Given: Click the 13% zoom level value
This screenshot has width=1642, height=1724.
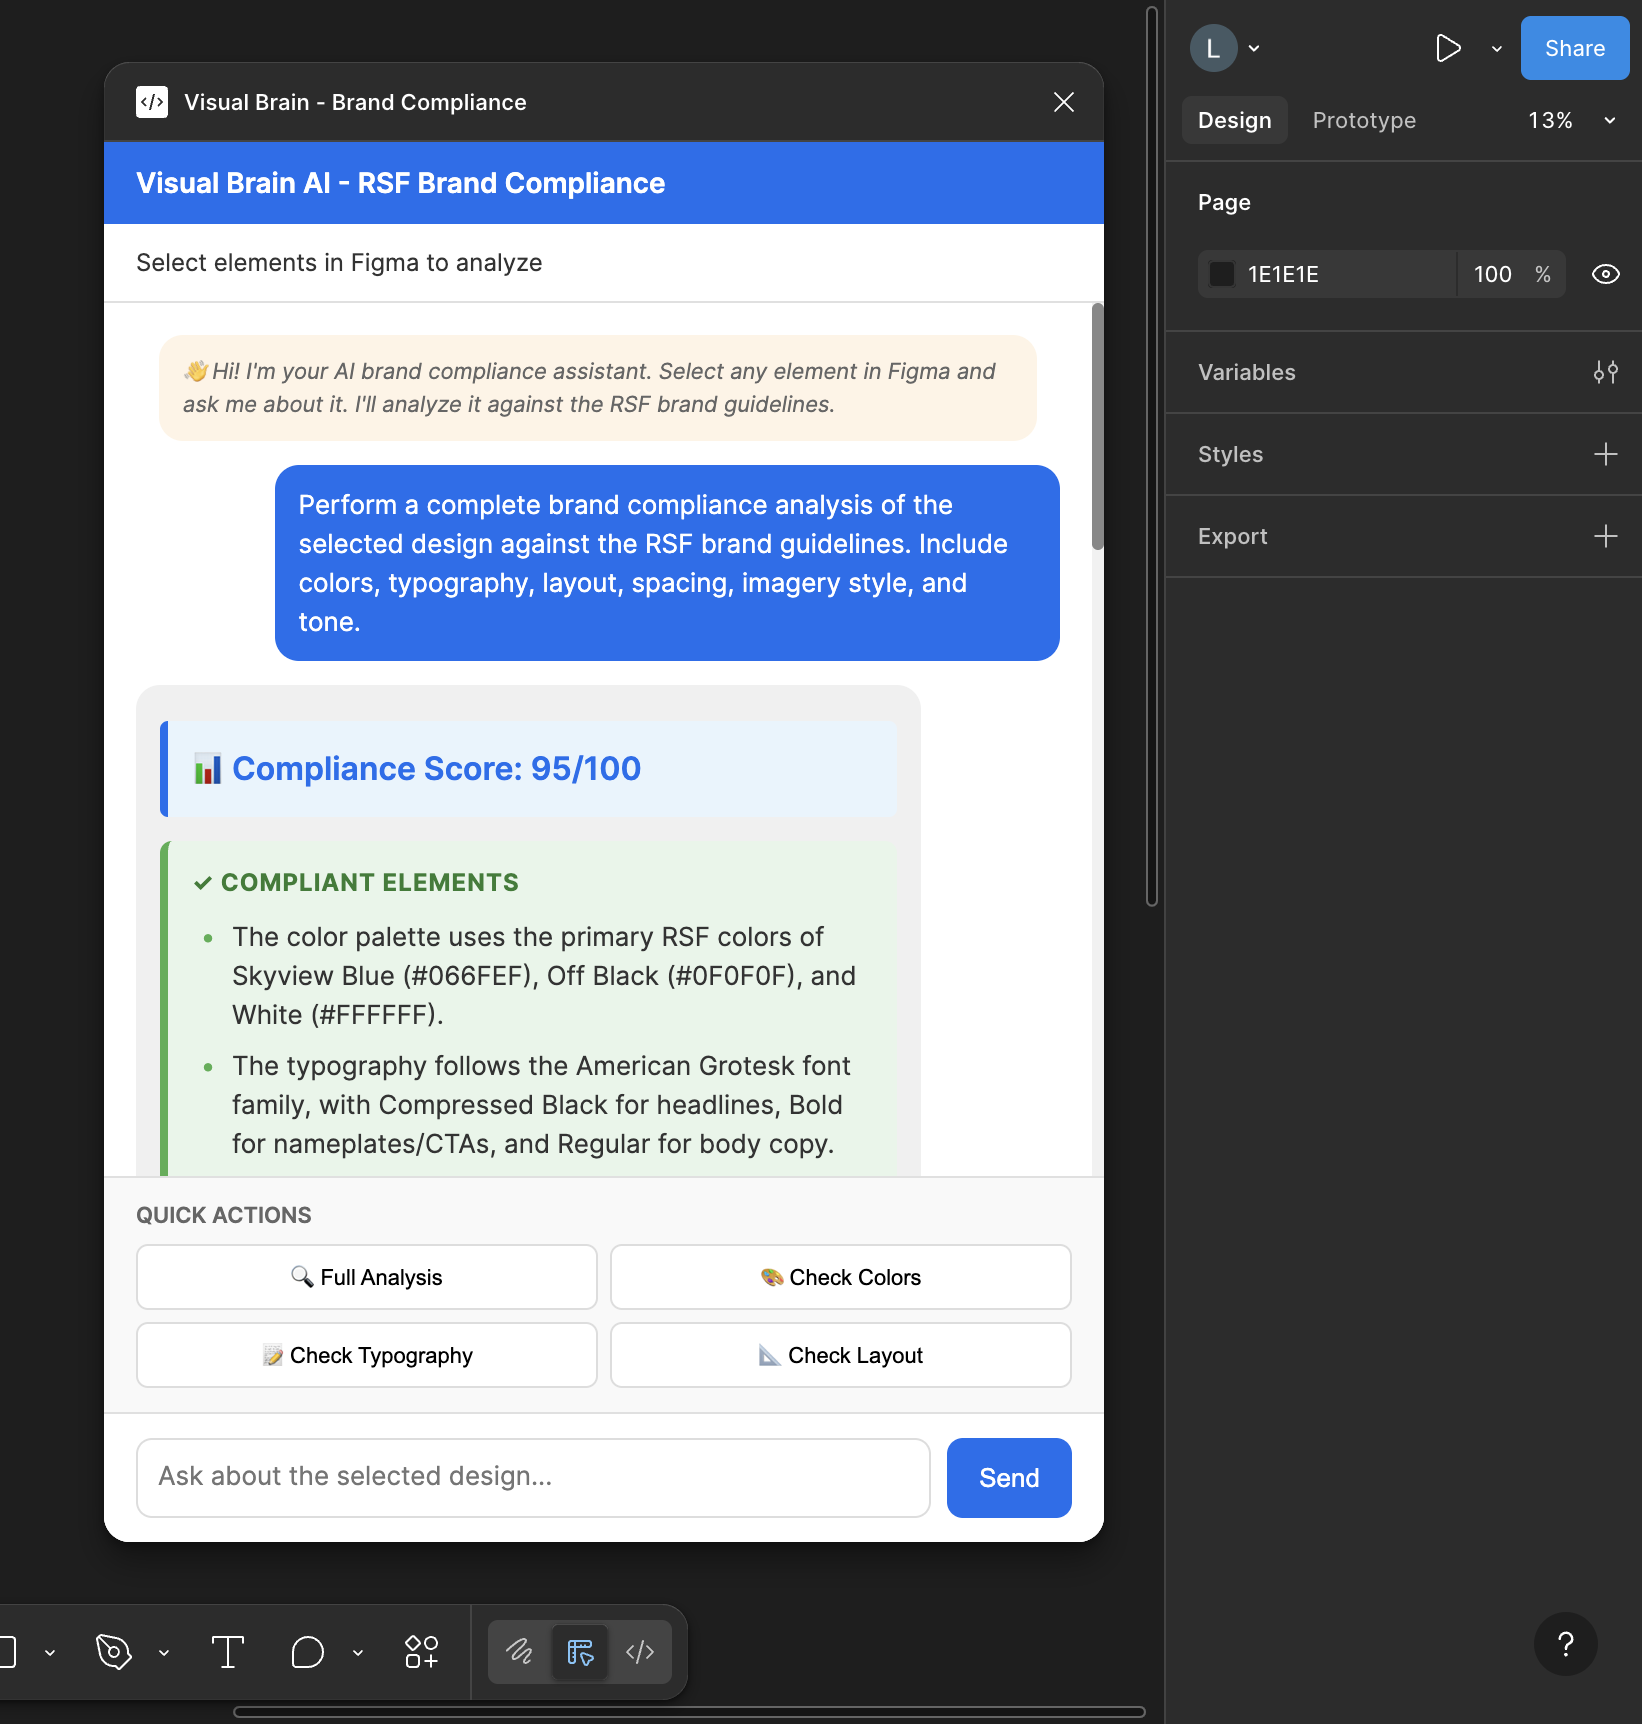Looking at the screenshot, I should tap(1550, 120).
